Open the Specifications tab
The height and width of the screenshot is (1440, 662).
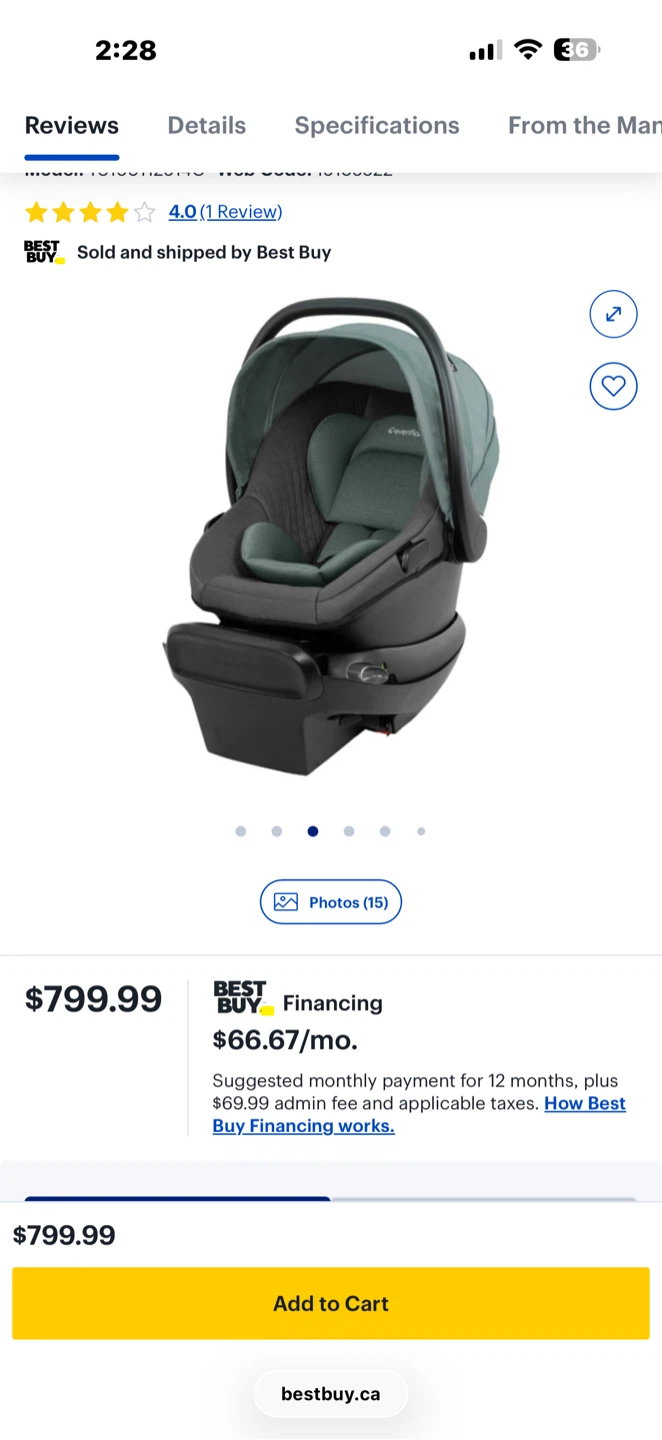[x=377, y=126]
